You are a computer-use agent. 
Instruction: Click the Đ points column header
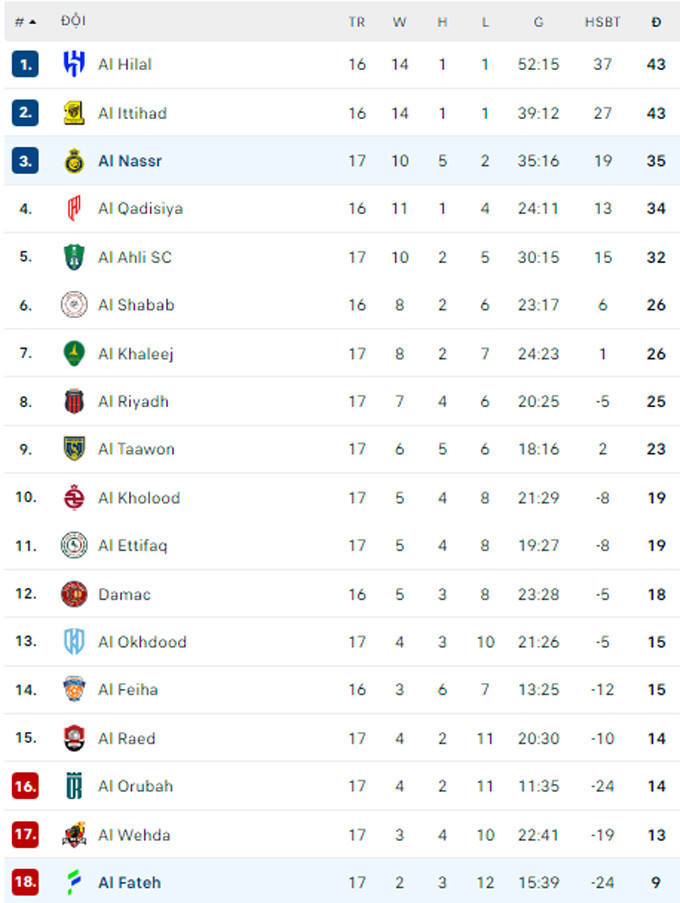pos(656,22)
